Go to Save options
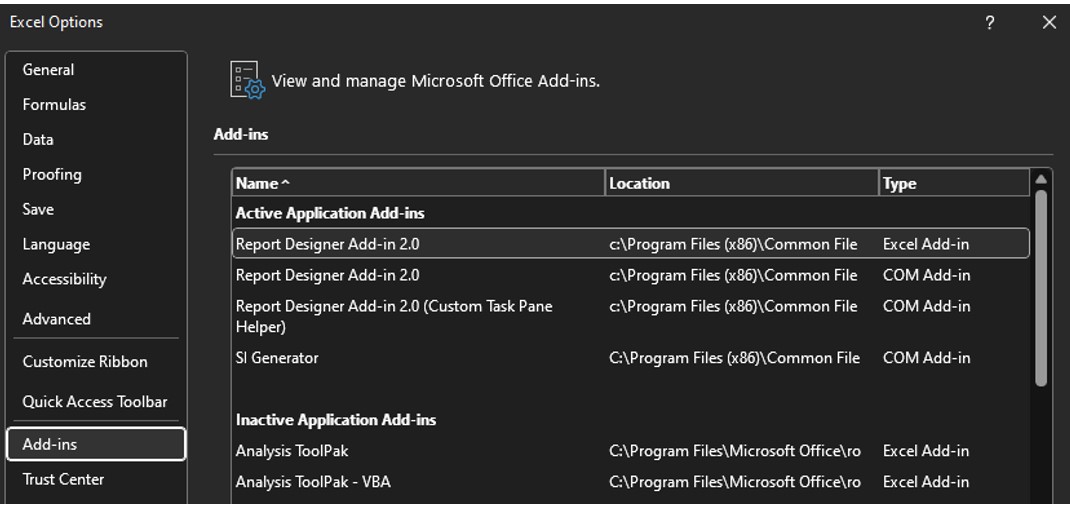 [x=96, y=209]
